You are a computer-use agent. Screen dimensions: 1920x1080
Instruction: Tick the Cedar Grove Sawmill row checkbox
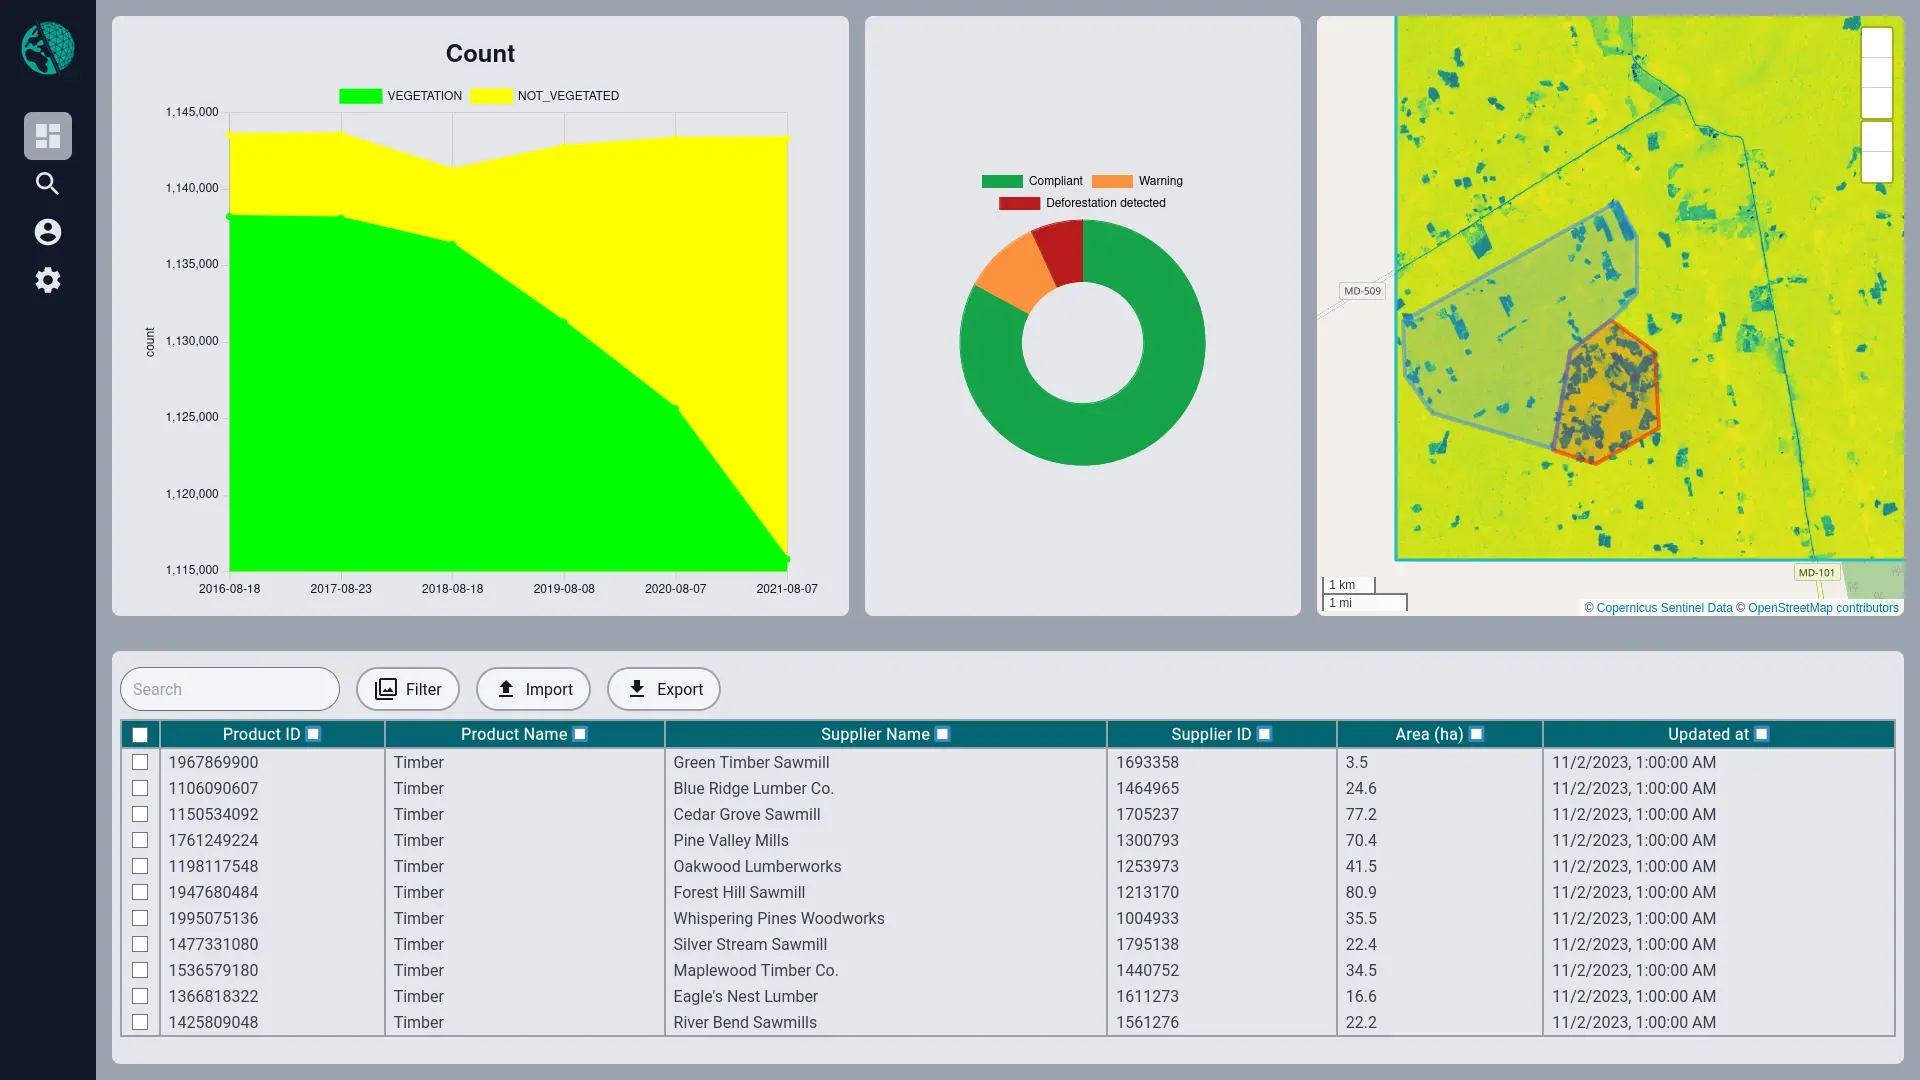pos(140,814)
